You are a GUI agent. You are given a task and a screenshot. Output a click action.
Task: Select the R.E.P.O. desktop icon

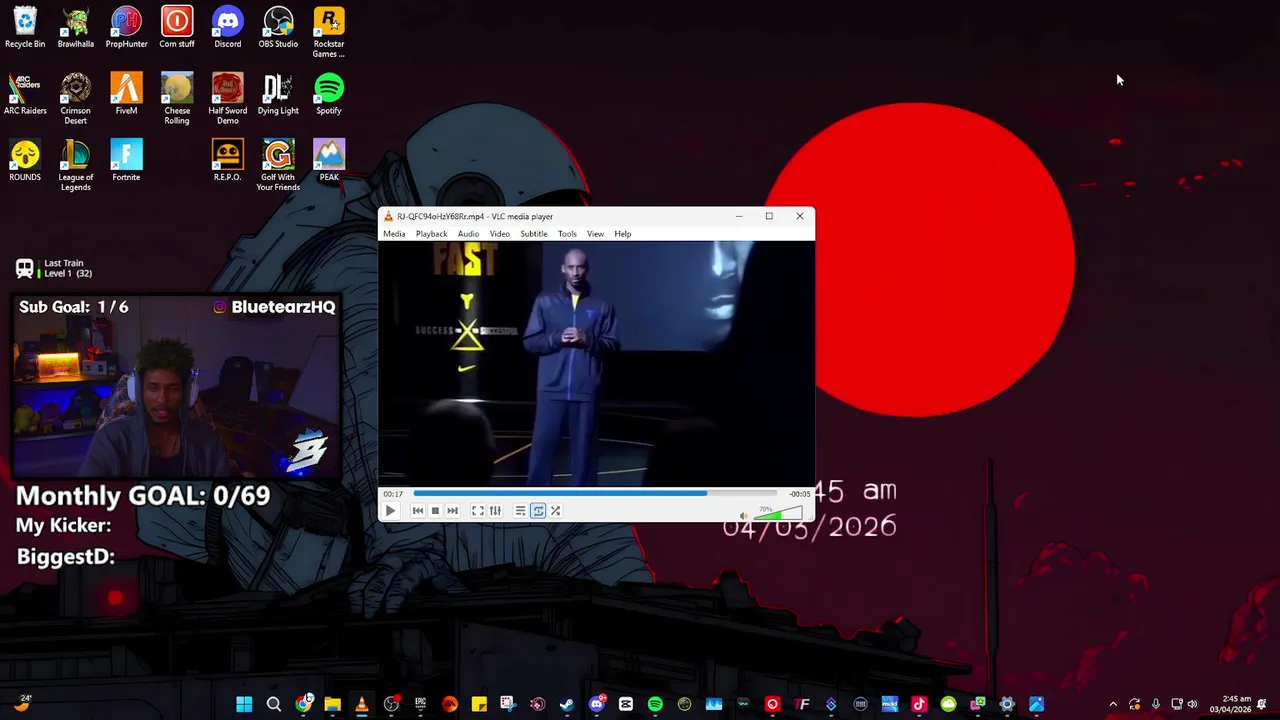227,161
